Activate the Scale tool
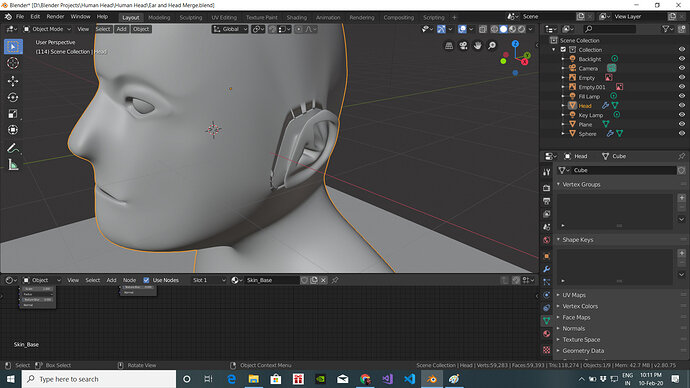 (x=13, y=114)
